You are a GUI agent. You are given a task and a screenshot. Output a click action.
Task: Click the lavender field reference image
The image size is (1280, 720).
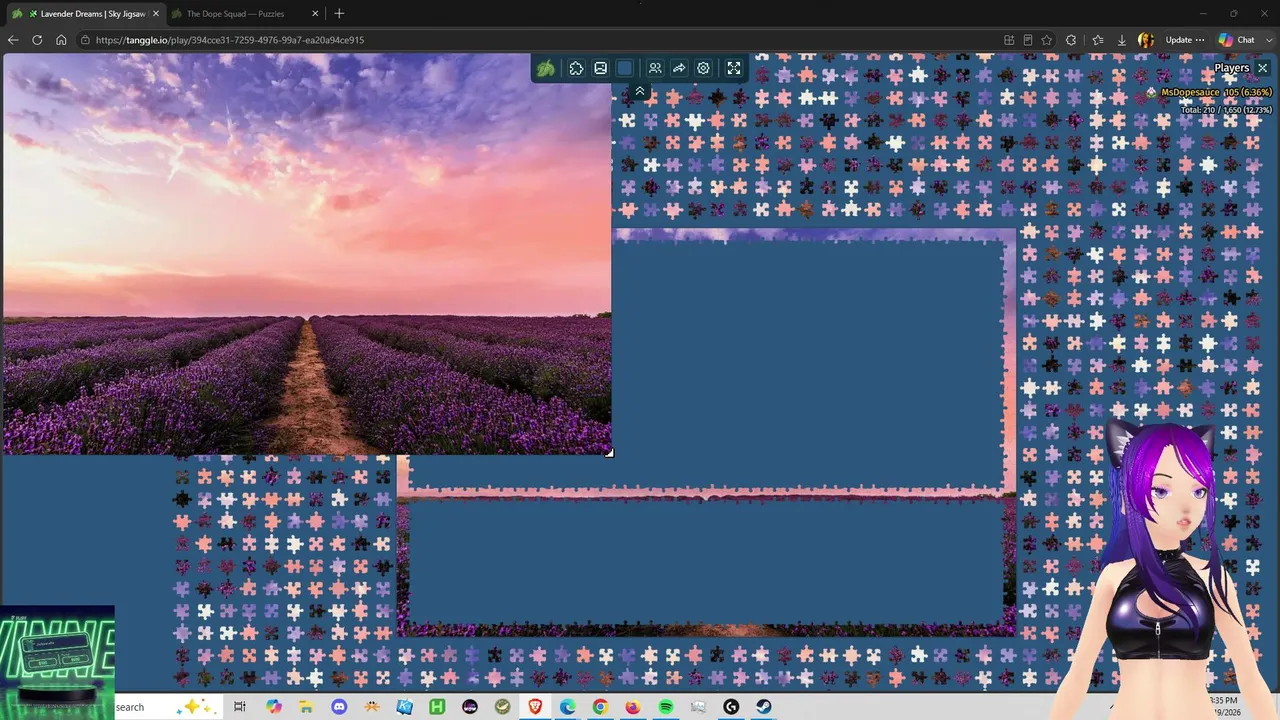click(x=307, y=254)
